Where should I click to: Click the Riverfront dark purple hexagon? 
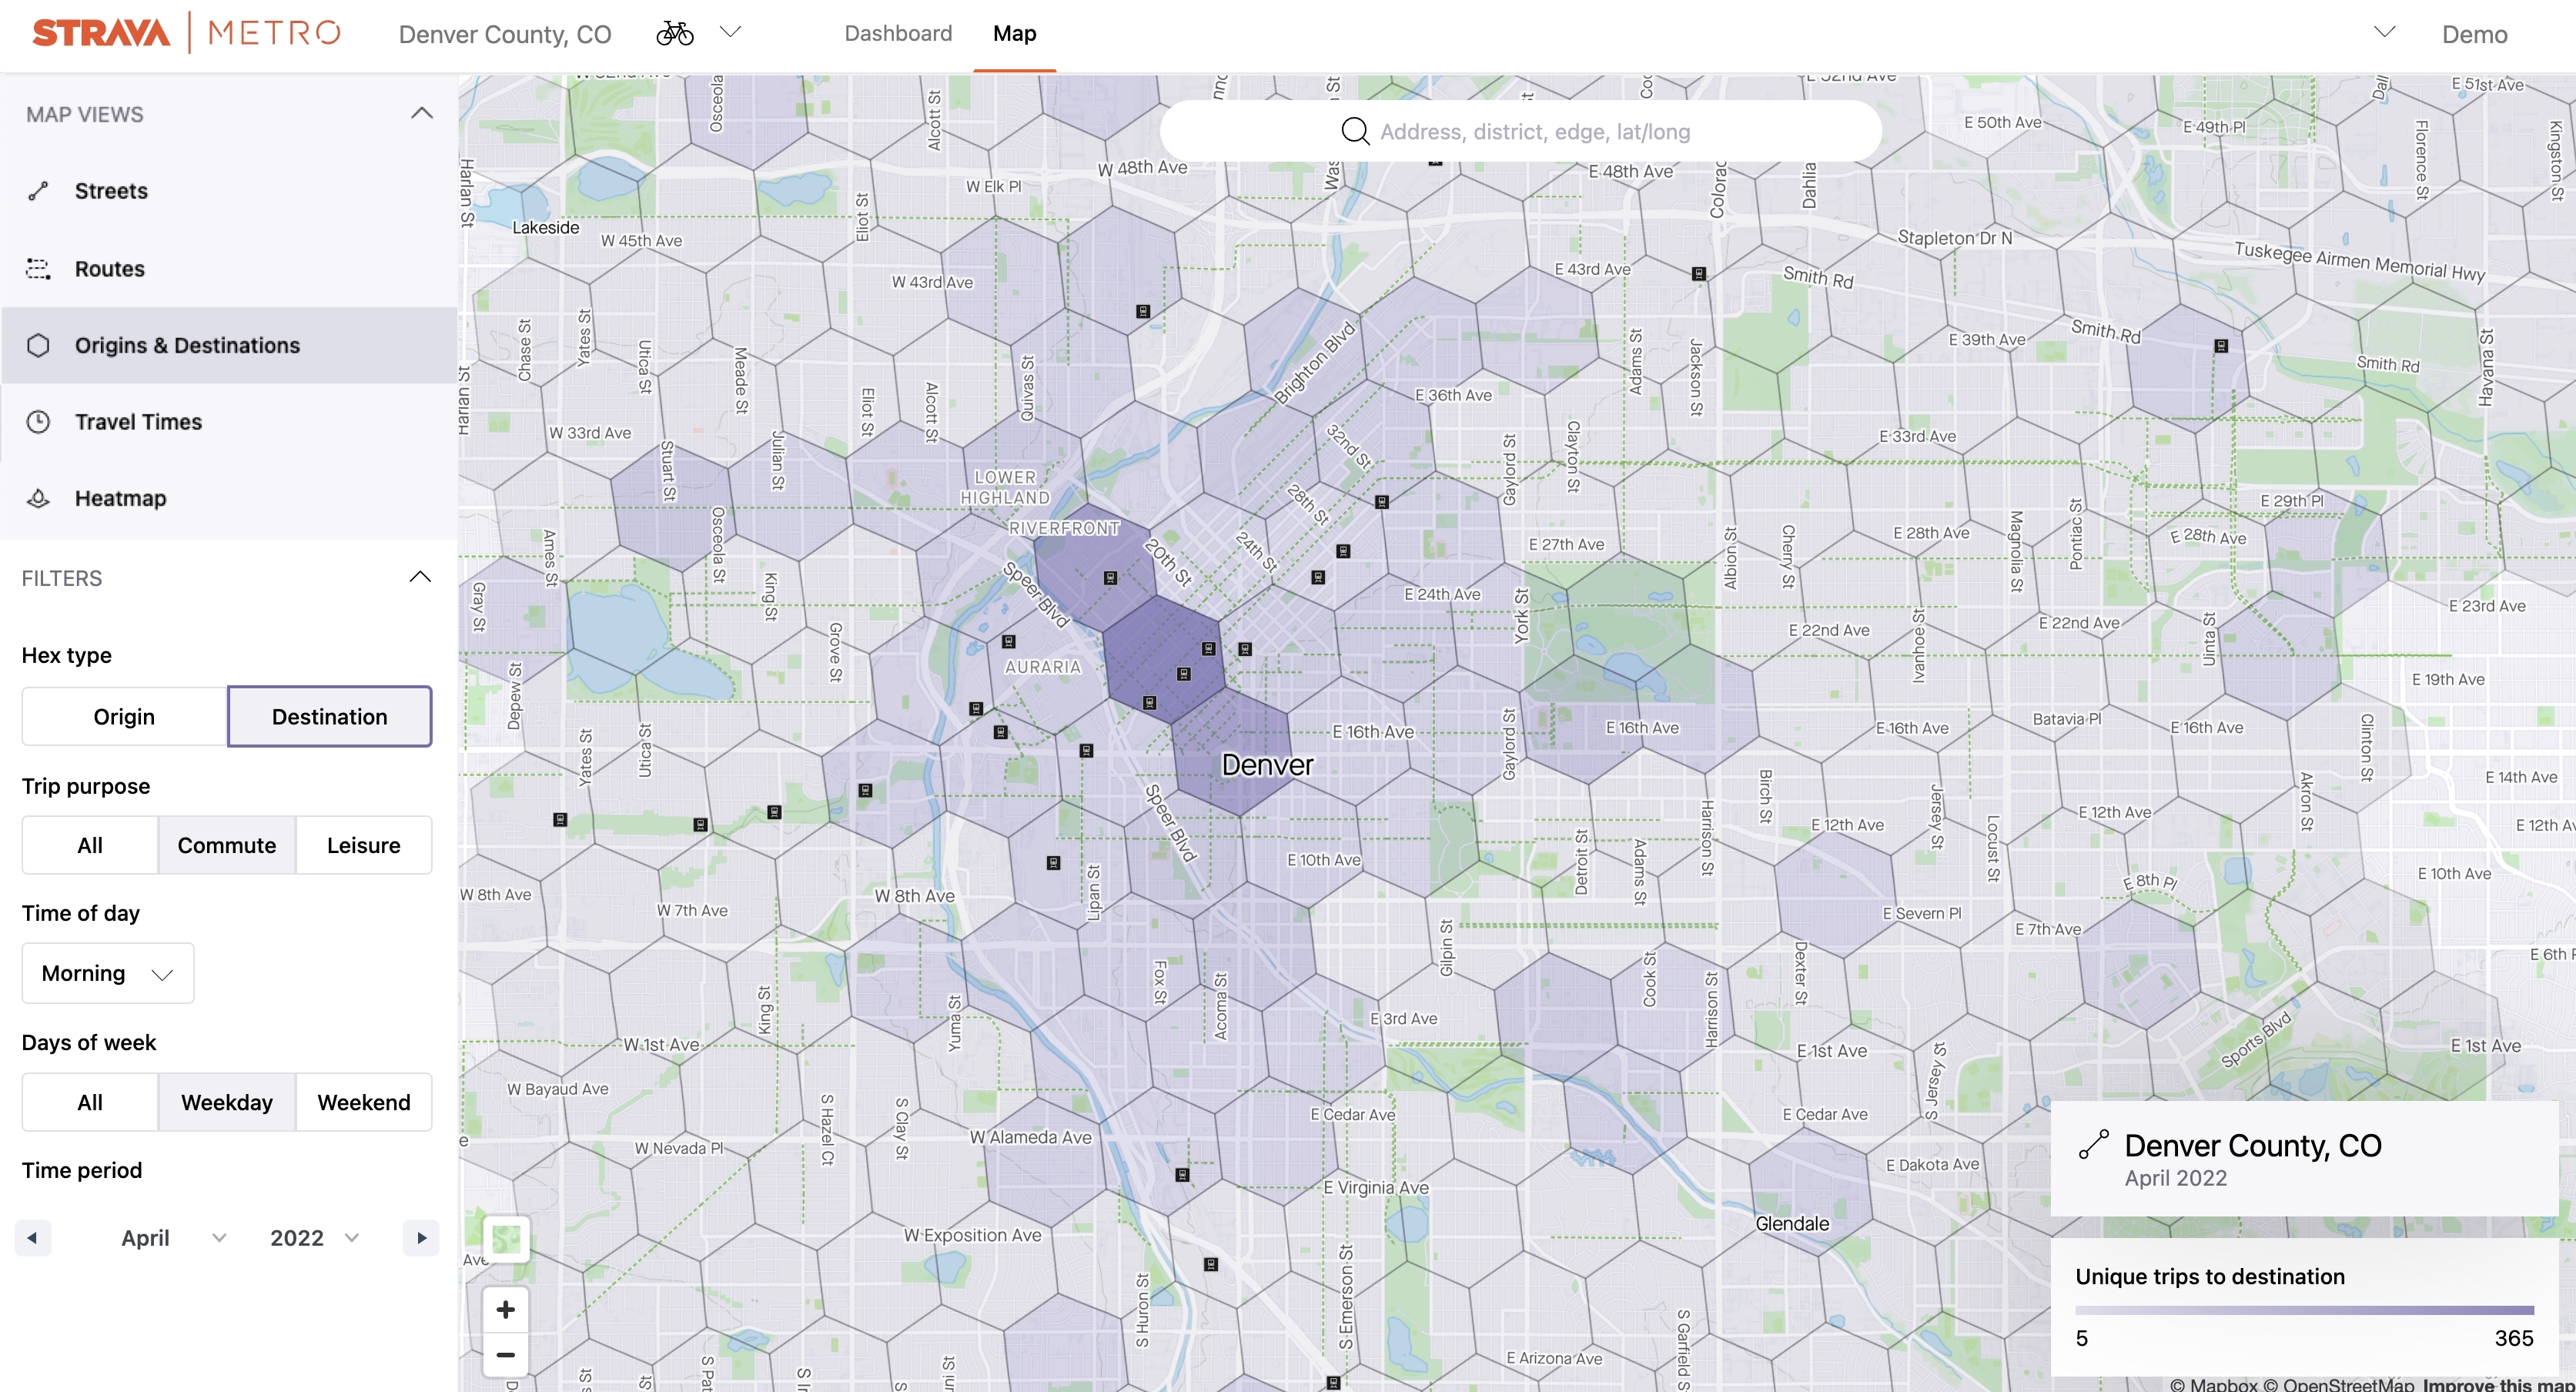click(1095, 568)
